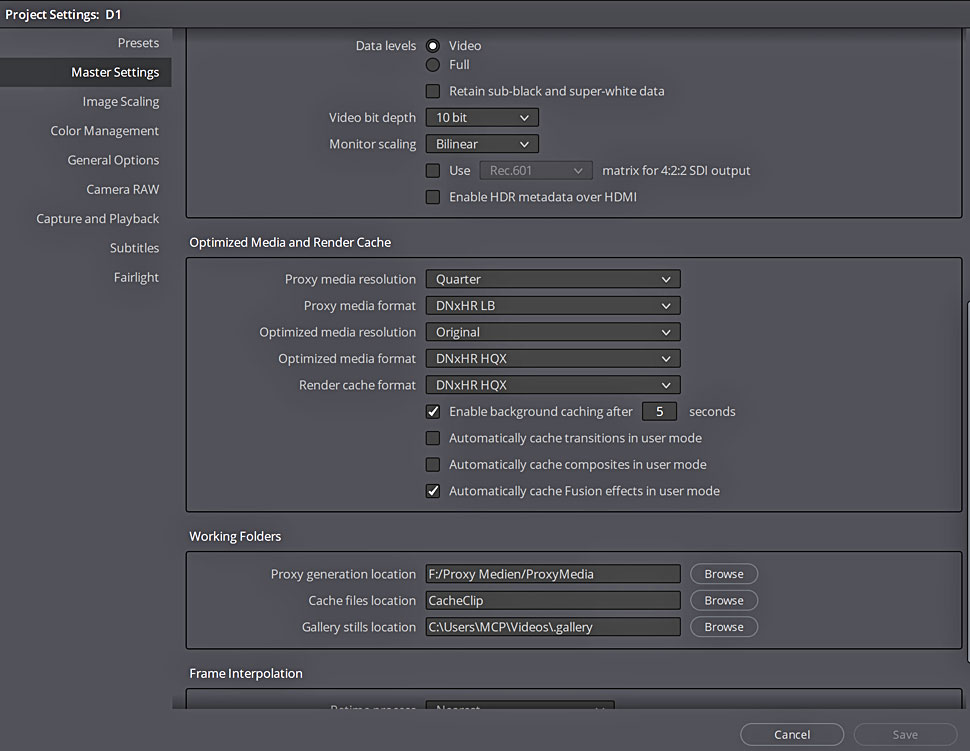
Task: Enable HDR metadata over HDMI checkbox
Action: [x=432, y=197]
